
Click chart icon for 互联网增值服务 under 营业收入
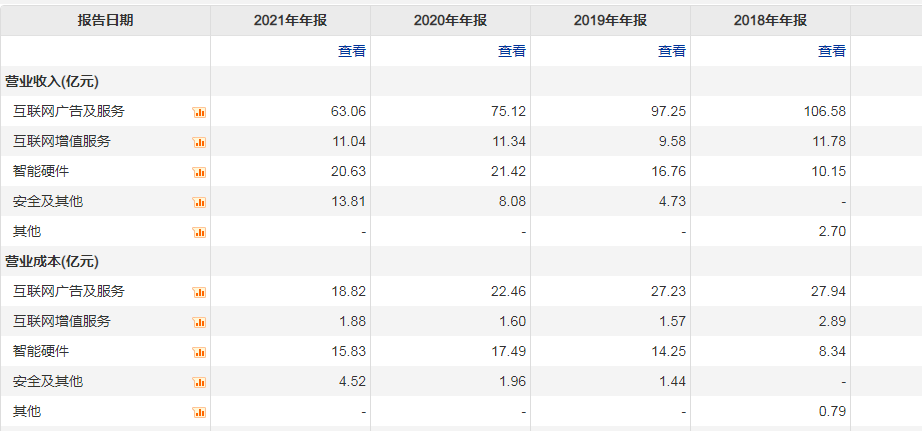199,142
